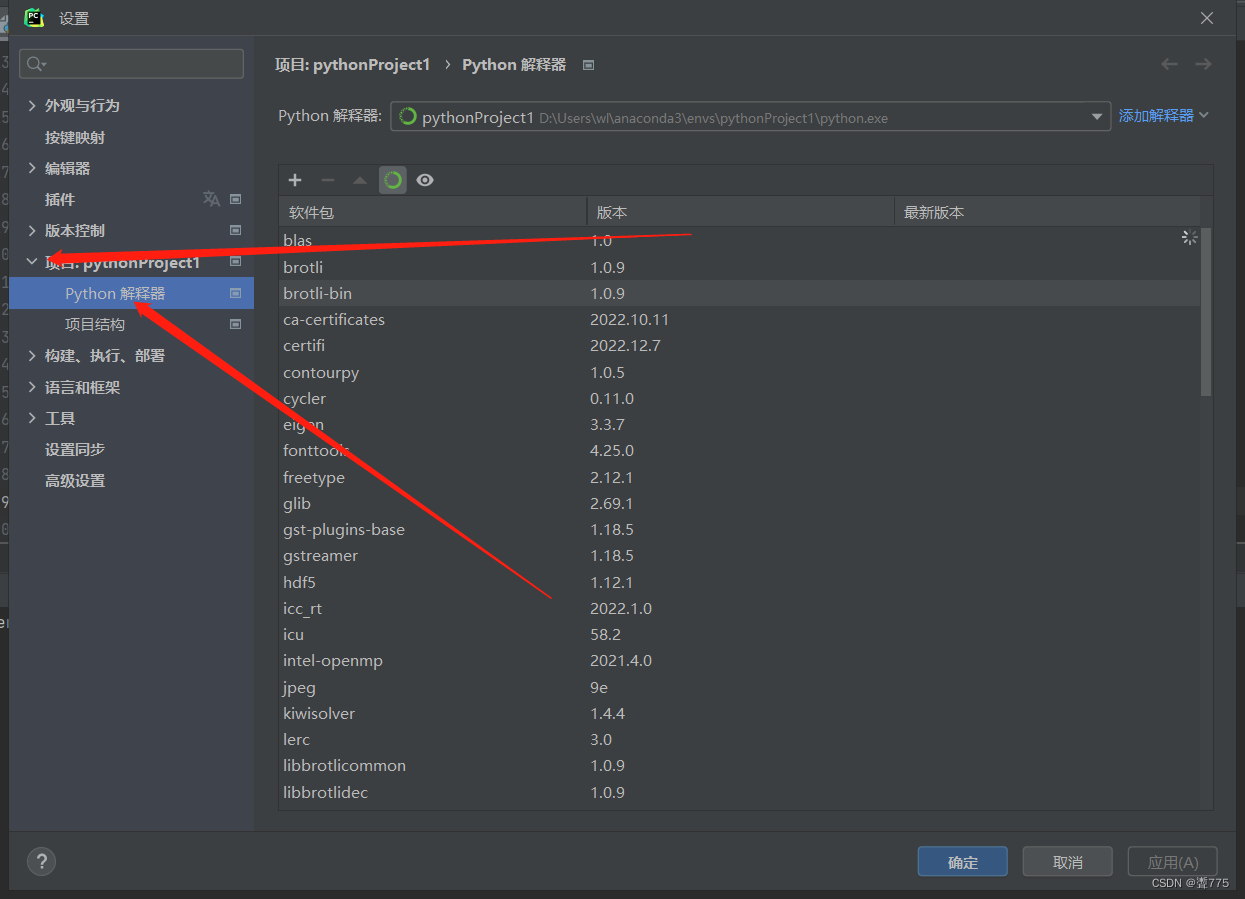Expand the 构建、执行、部署 section
The width and height of the screenshot is (1245, 899).
coord(32,355)
